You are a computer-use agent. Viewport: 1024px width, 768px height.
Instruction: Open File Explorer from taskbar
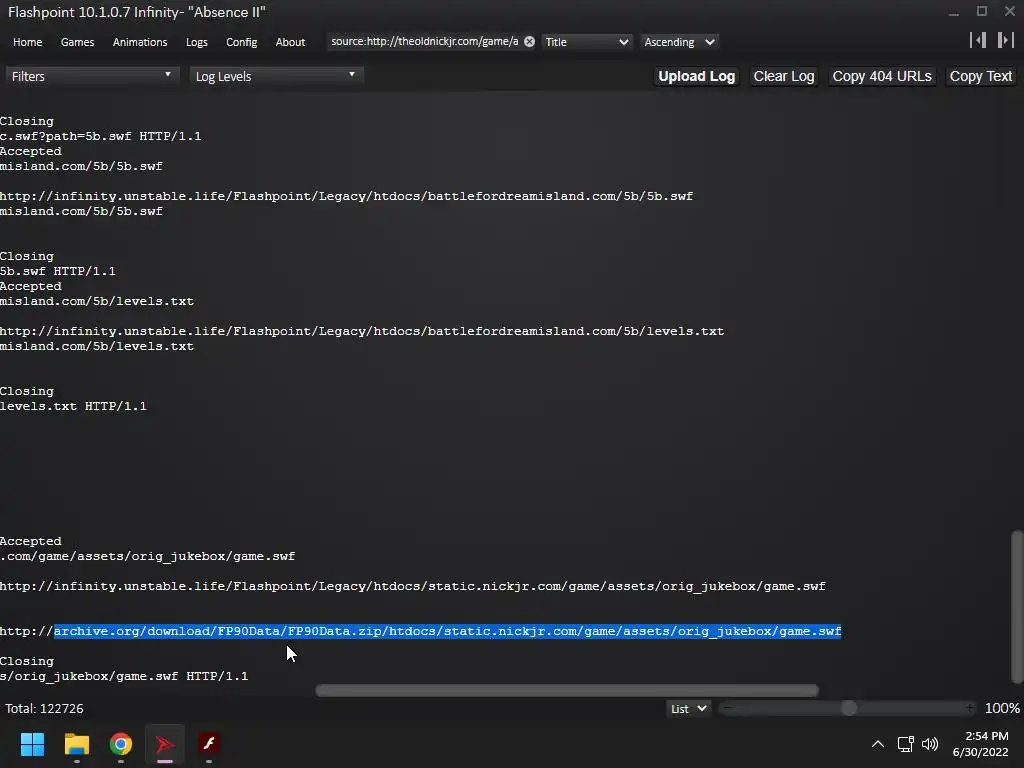(76, 744)
